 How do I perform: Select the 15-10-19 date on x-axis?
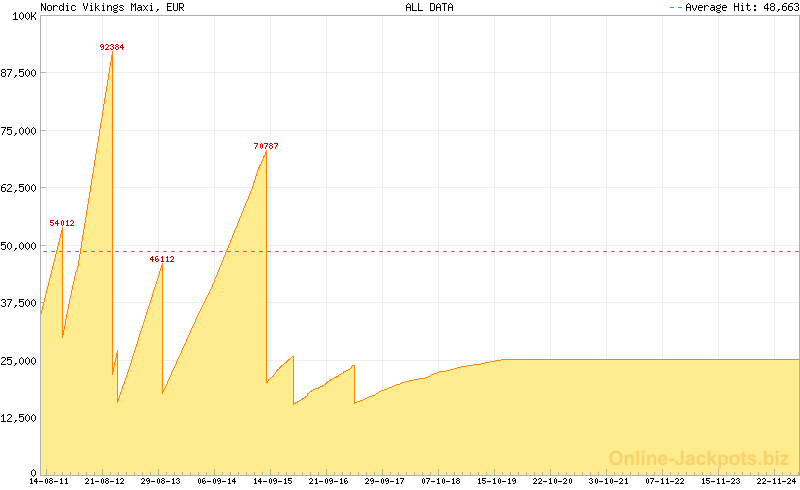click(497, 481)
